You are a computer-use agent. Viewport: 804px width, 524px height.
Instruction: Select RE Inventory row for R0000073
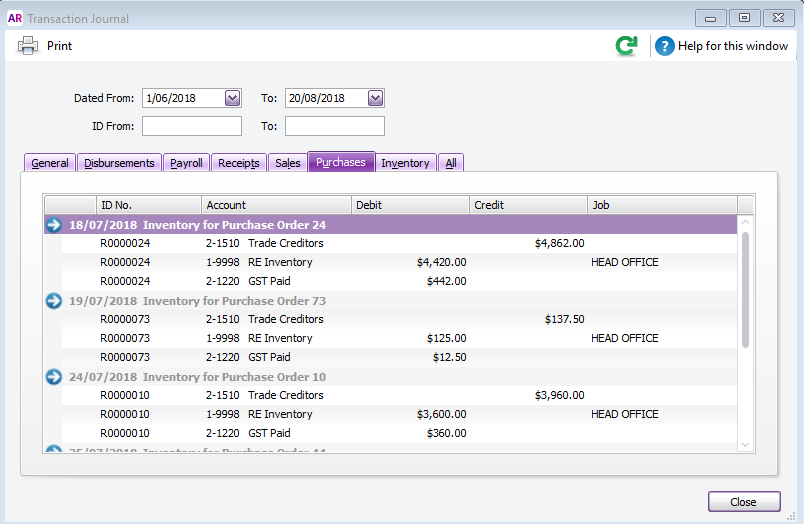(399, 338)
